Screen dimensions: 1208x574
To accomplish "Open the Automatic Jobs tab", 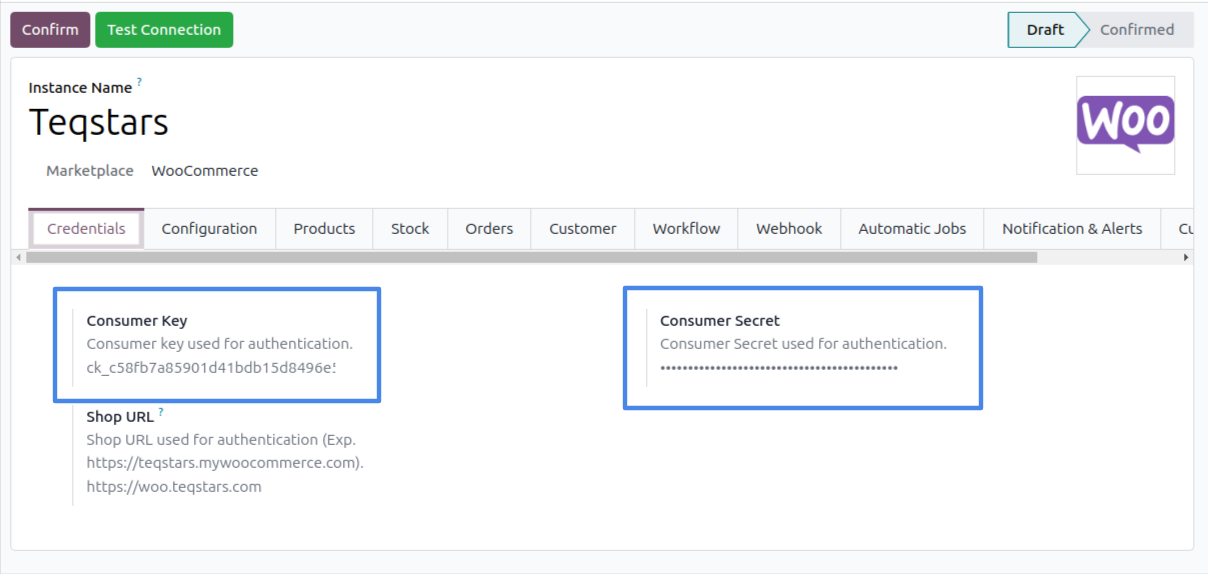I will 912,228.
